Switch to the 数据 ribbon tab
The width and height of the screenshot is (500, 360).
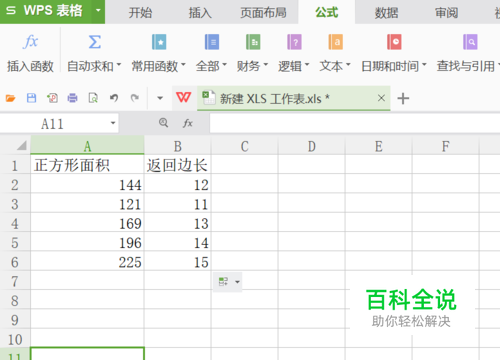tap(386, 13)
